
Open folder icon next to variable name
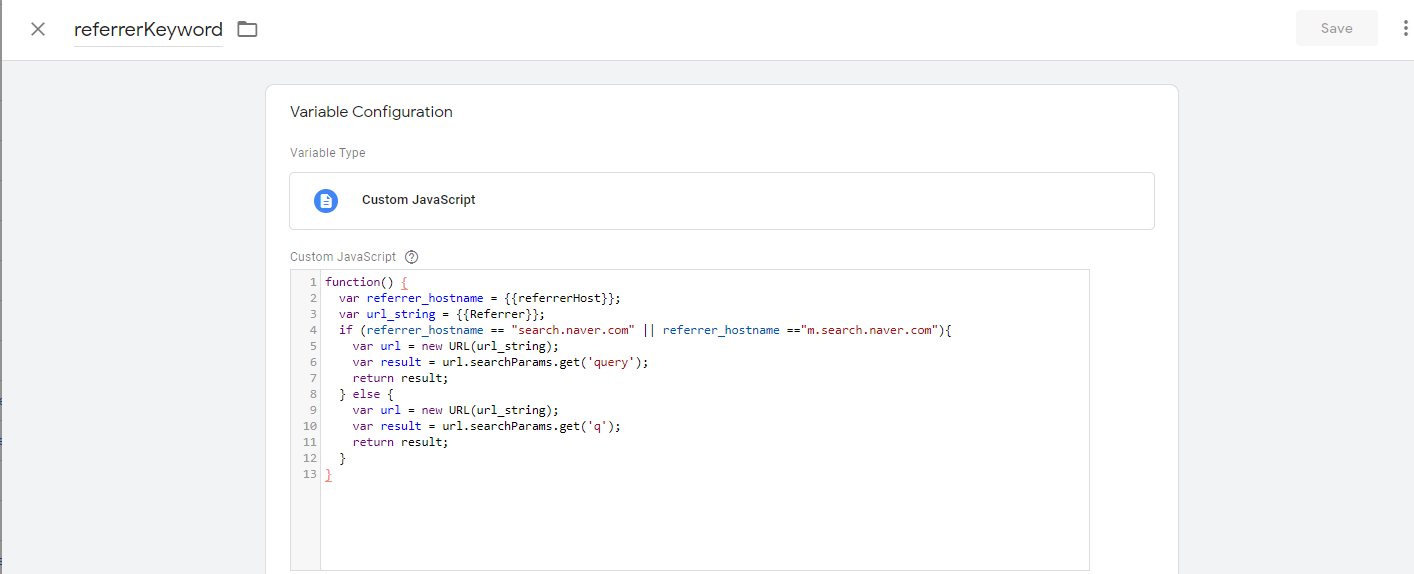point(247,29)
